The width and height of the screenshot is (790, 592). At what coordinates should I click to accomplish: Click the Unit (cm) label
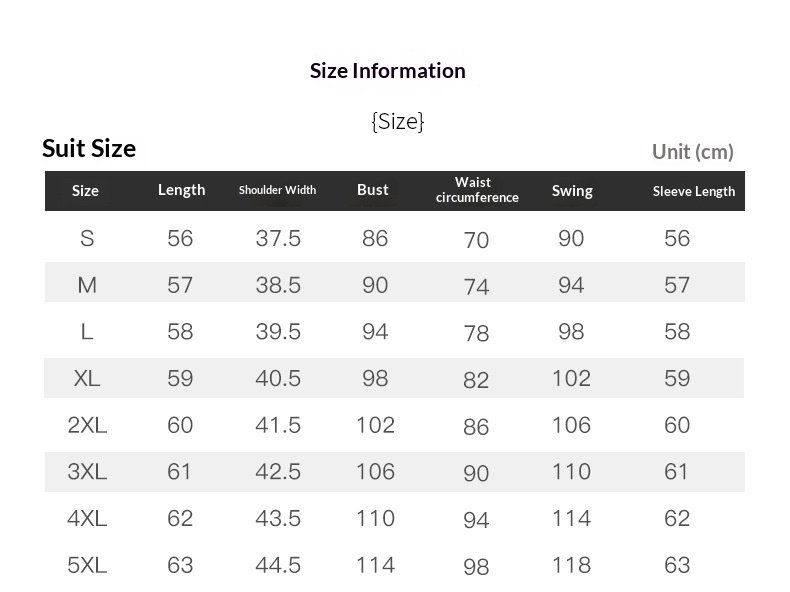coord(692,152)
